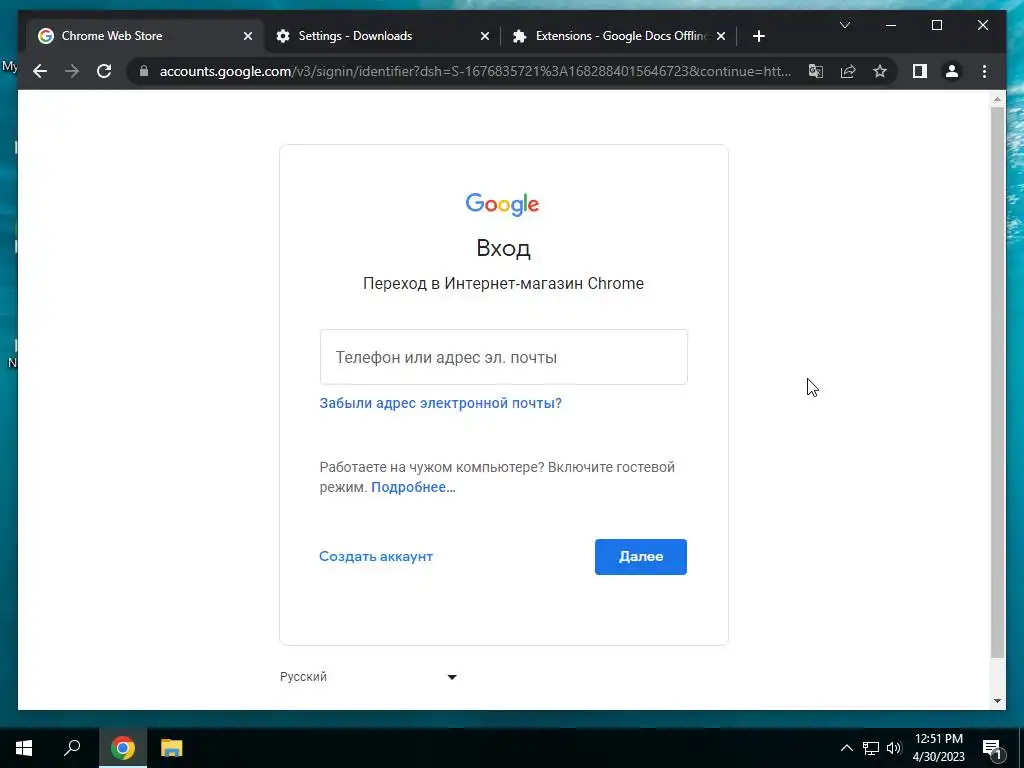Click the forward navigation arrow
The width and height of the screenshot is (1024, 768).
click(72, 71)
